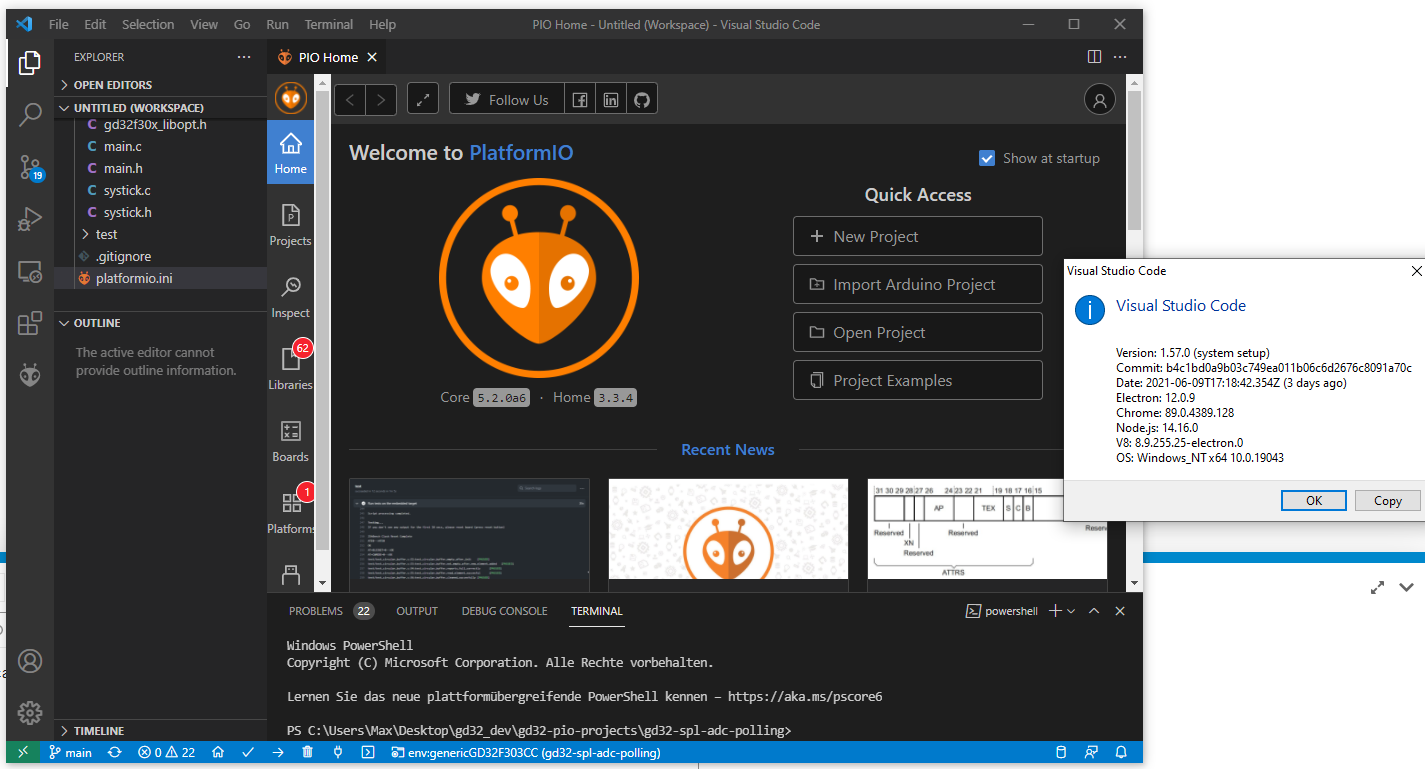
Task: Click Import Arduino Project button
Action: click(x=918, y=284)
